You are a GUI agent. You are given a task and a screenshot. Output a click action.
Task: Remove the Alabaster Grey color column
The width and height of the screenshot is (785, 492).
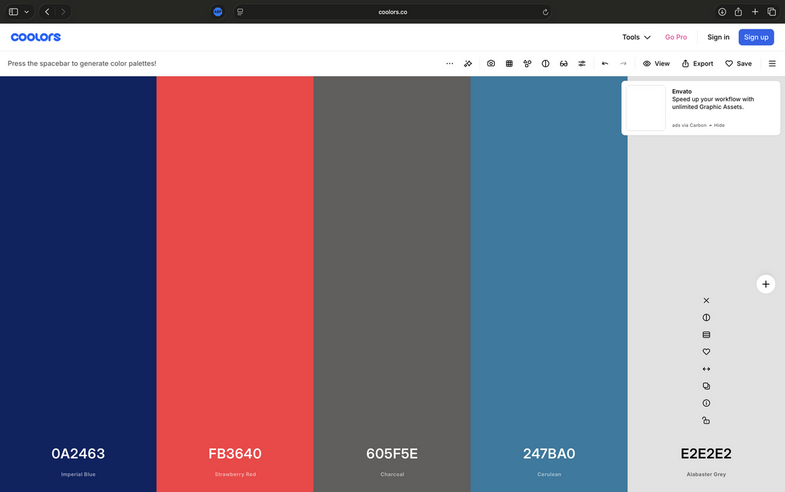pyautogui.click(x=706, y=300)
